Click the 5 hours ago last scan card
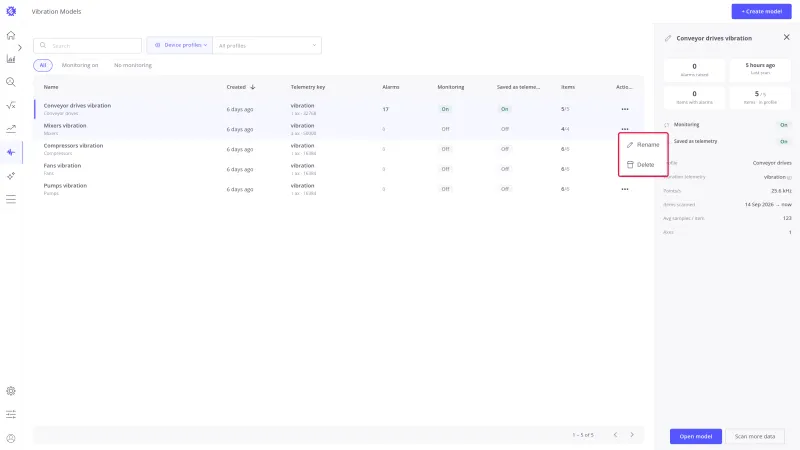Screen dimensions: 800x450 coord(760,70)
